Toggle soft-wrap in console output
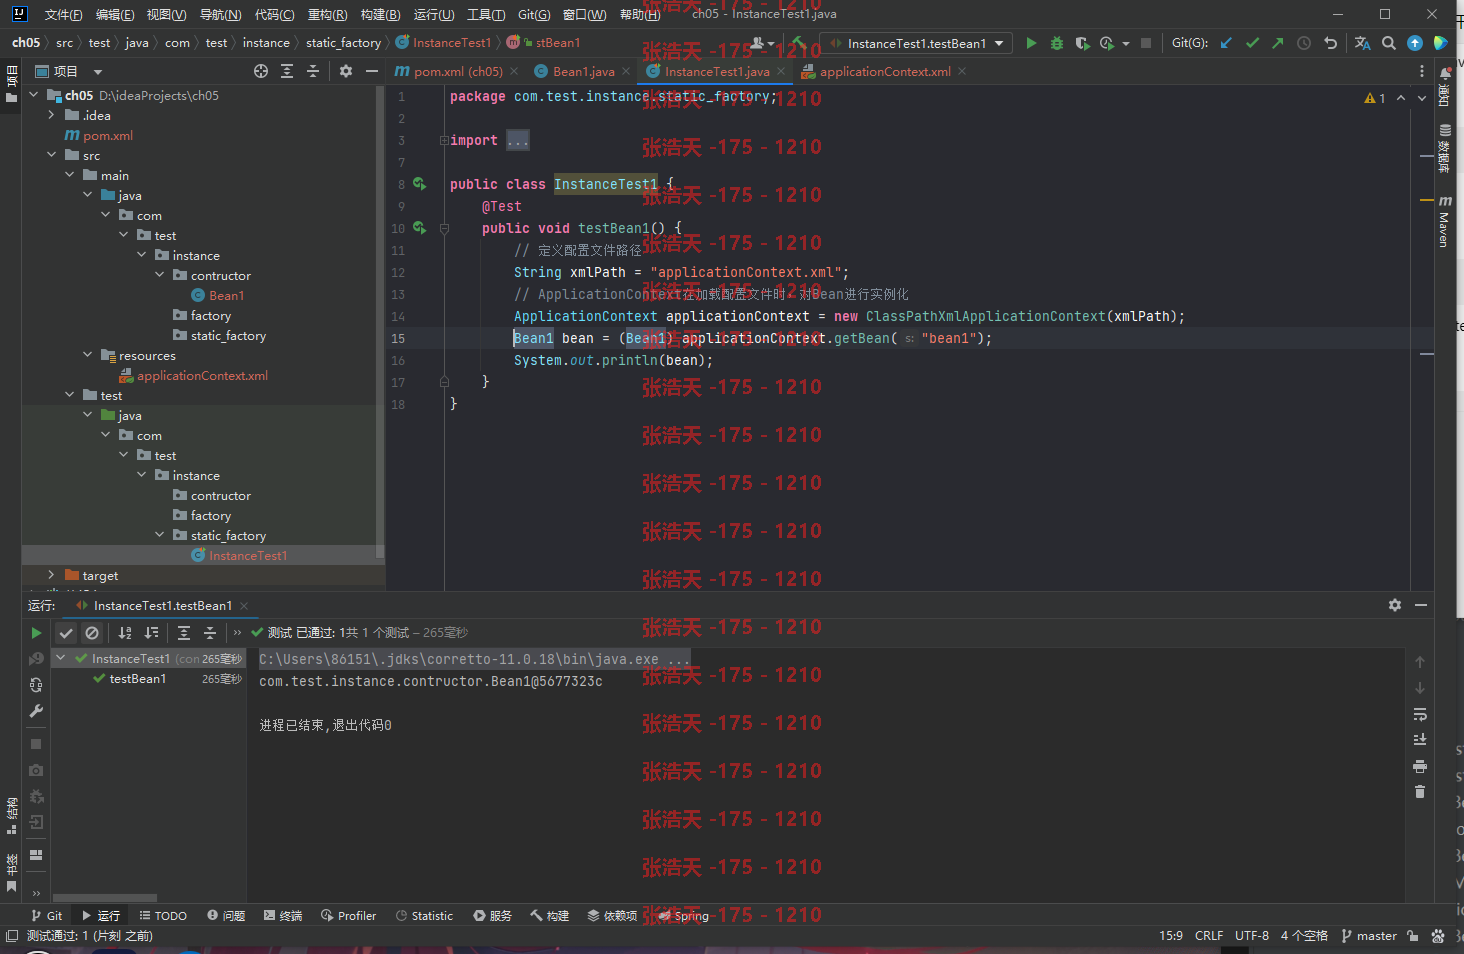The image size is (1464, 954). tap(1420, 714)
